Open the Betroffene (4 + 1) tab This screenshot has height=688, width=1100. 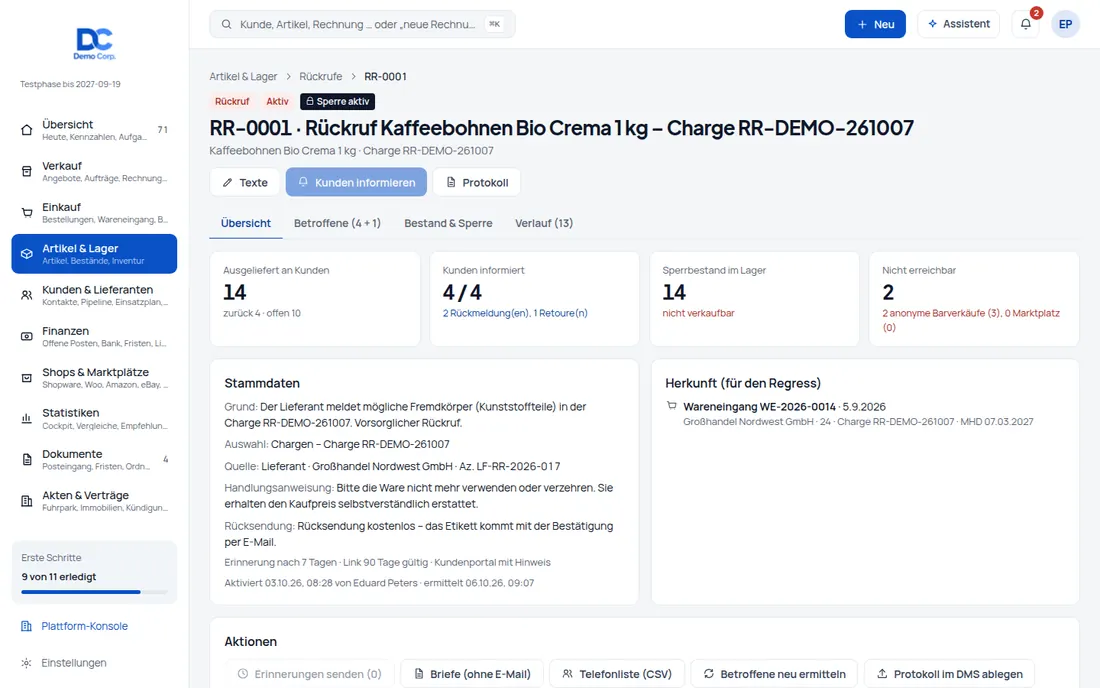(x=337, y=223)
